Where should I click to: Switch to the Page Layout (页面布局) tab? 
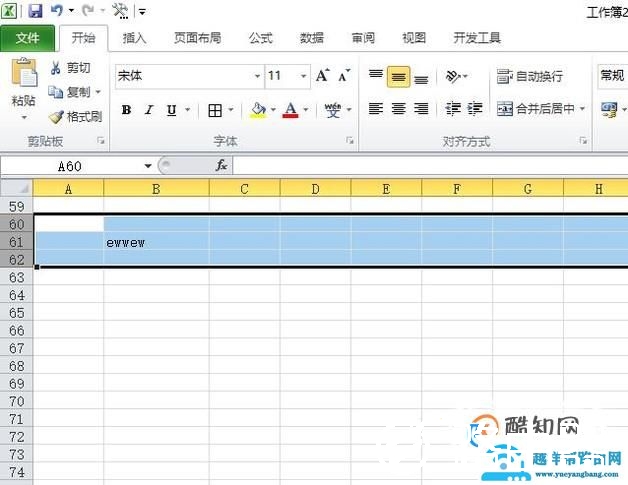[197, 38]
